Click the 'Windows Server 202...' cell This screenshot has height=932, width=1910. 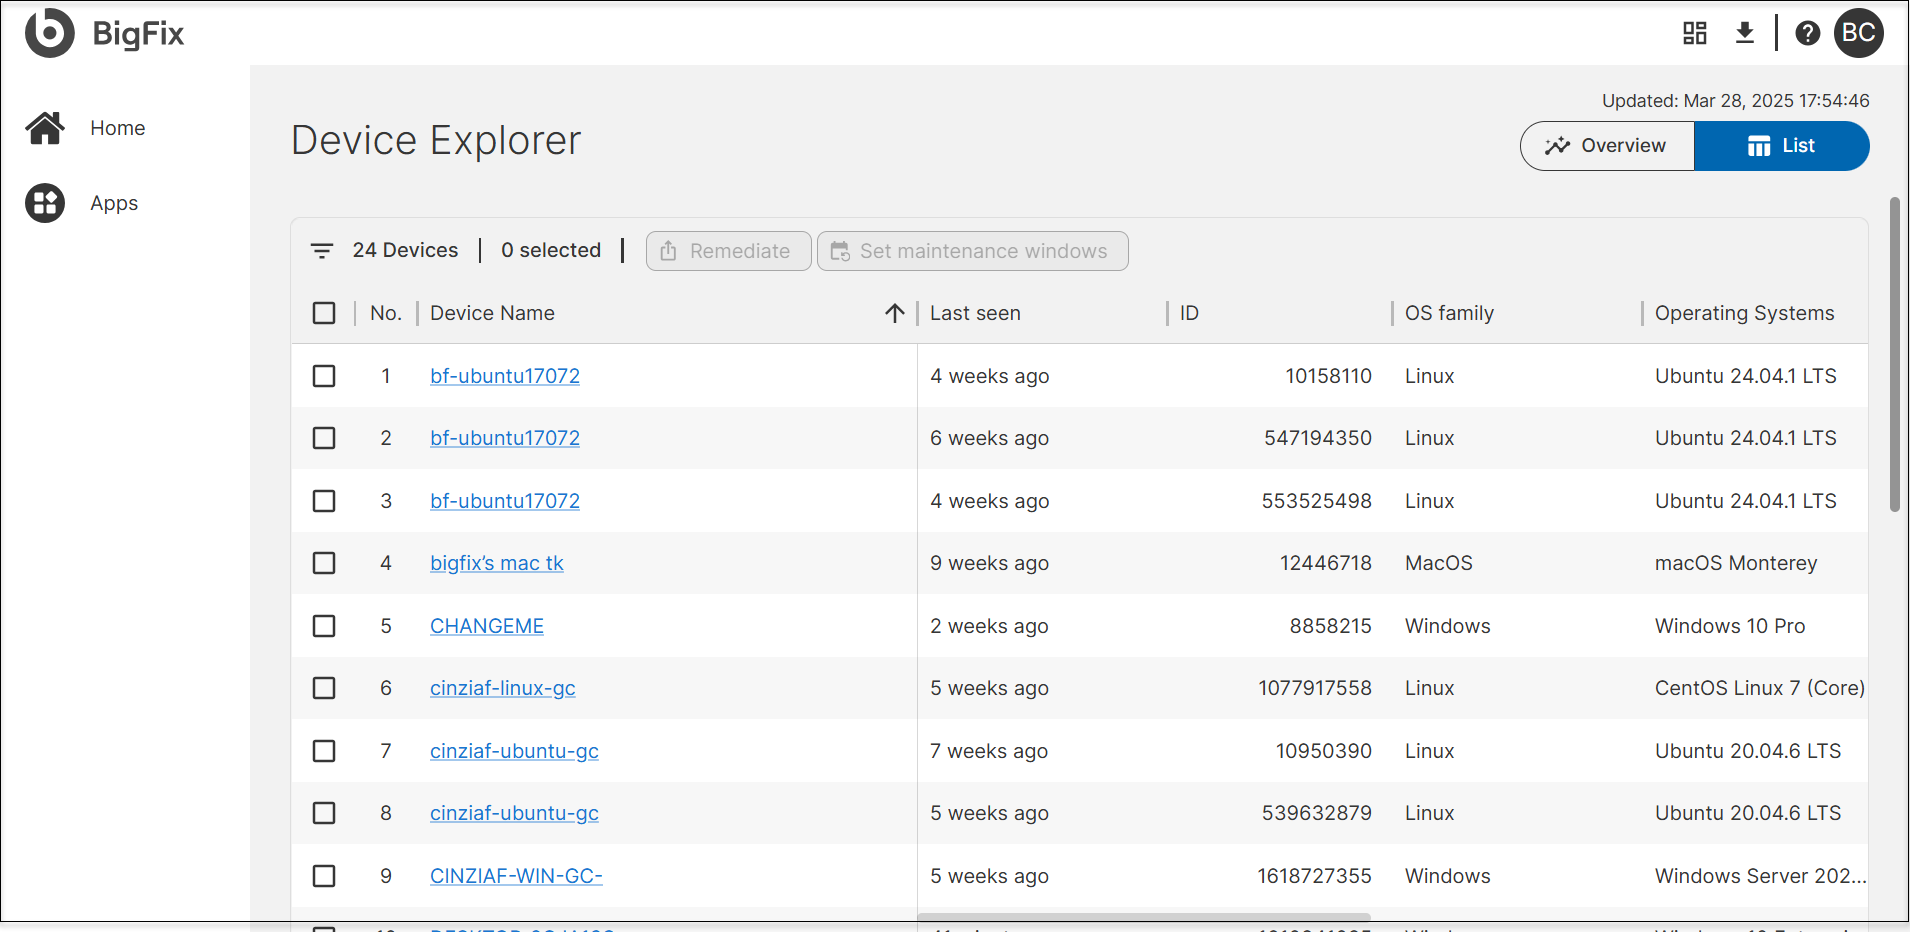point(1761,876)
